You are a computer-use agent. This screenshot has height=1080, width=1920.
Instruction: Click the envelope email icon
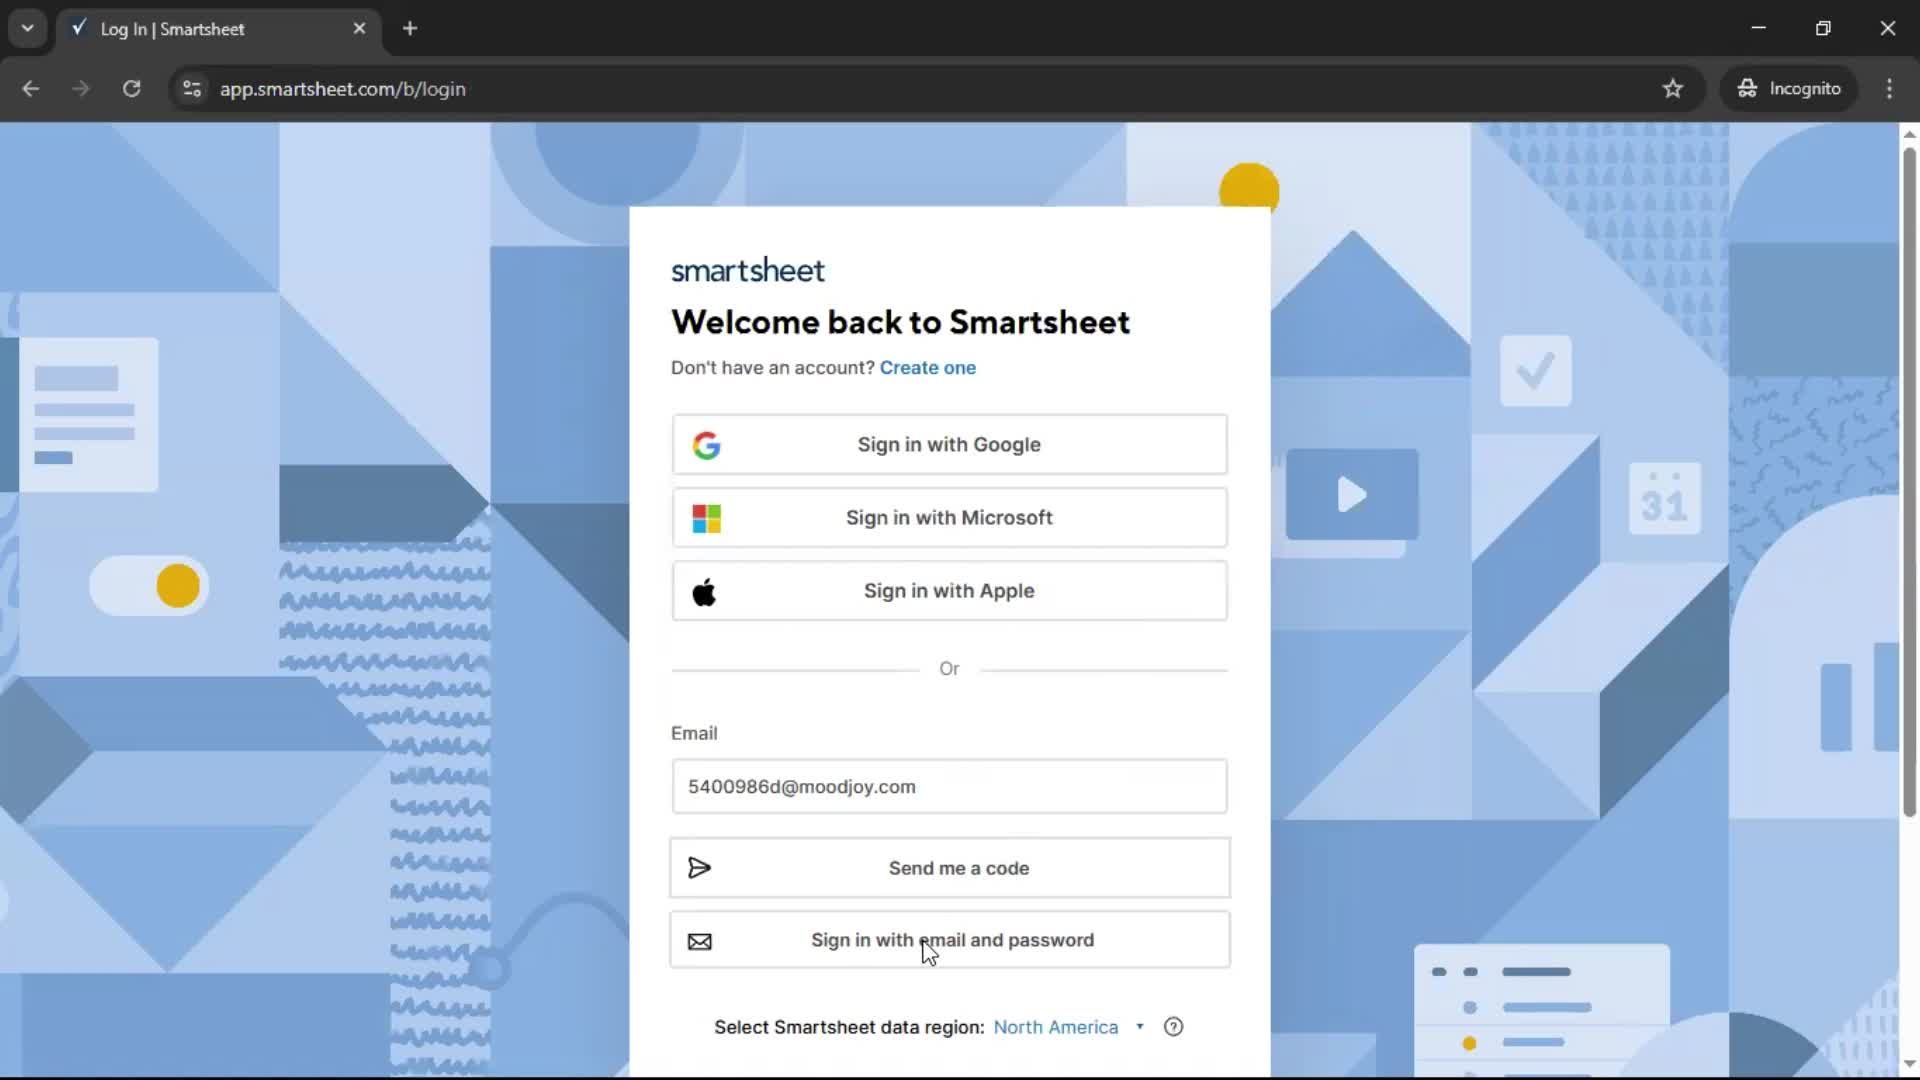tap(699, 940)
